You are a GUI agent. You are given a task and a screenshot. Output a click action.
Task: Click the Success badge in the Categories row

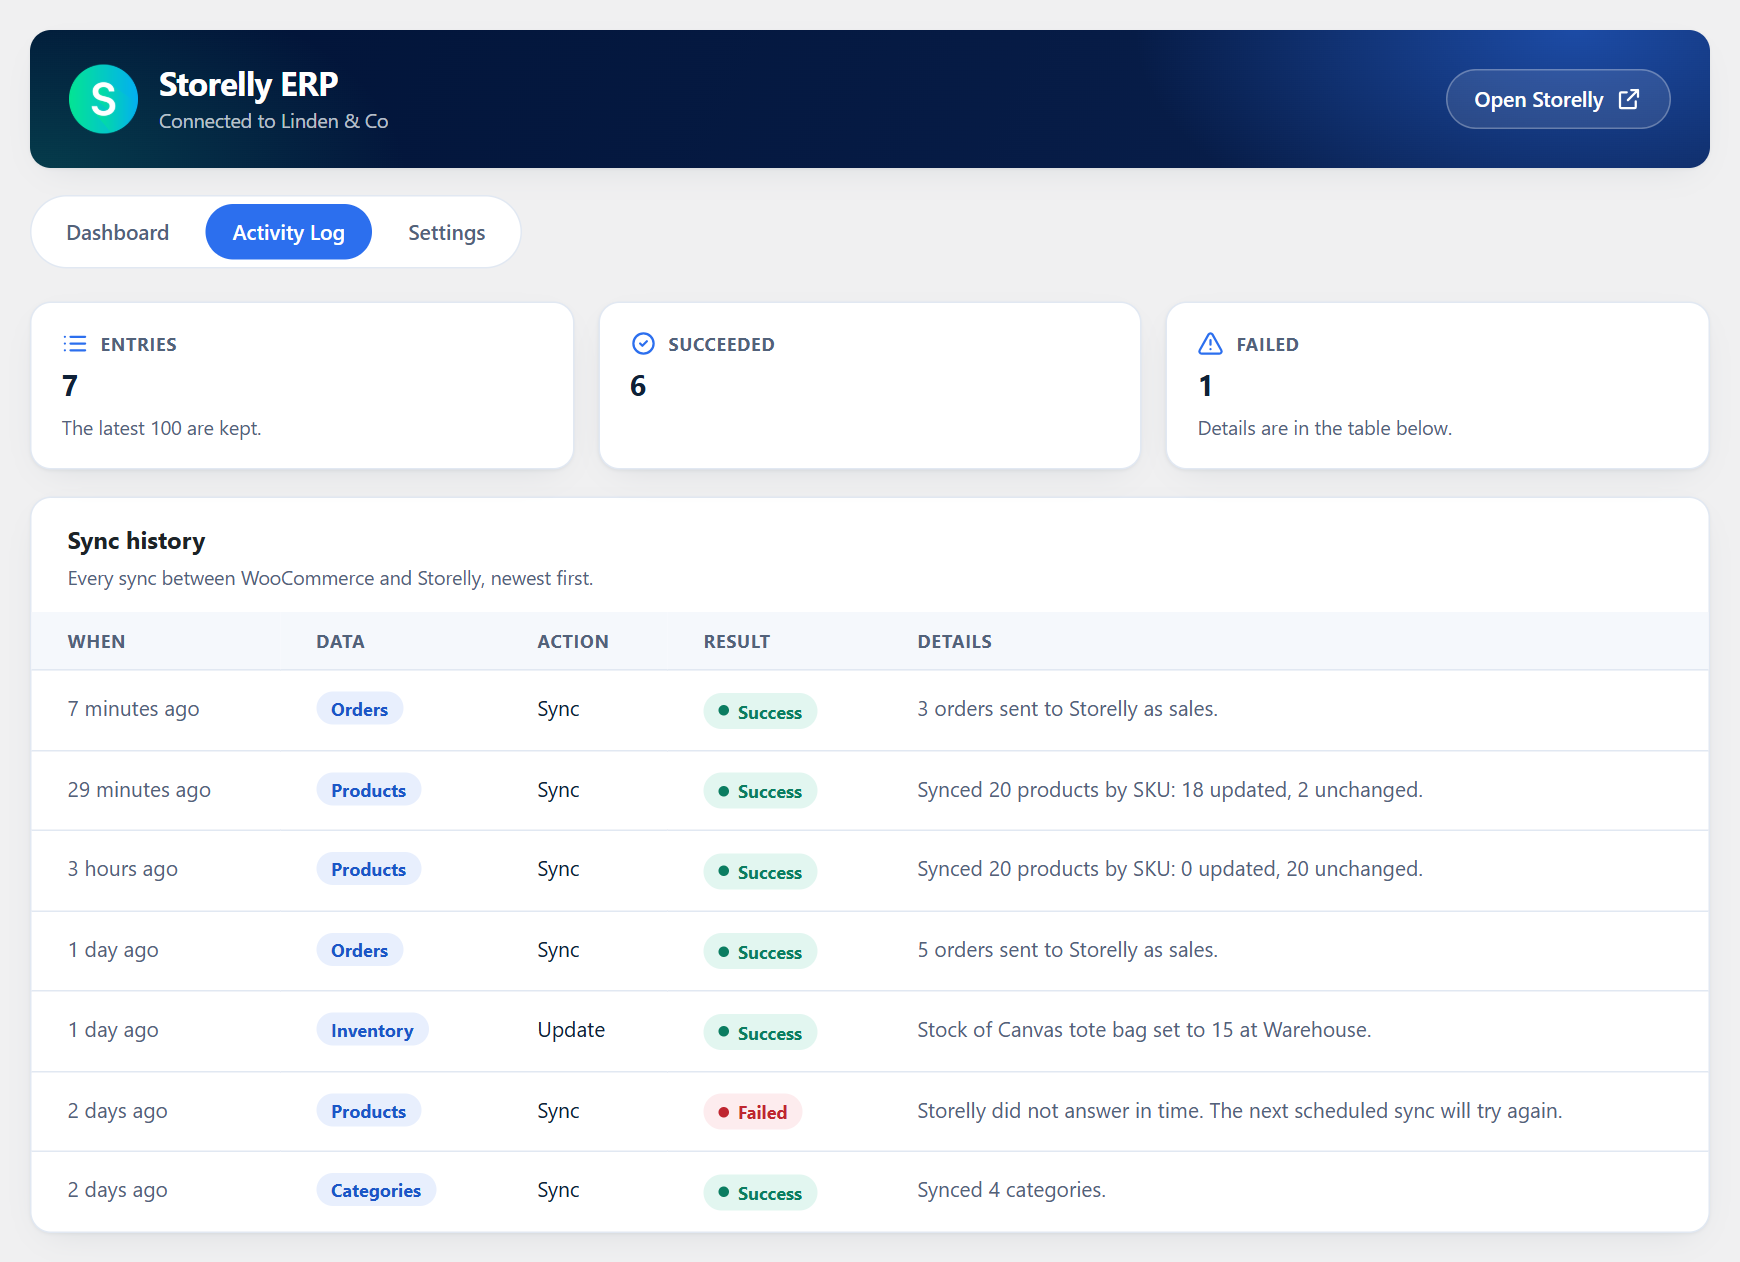760,1193
